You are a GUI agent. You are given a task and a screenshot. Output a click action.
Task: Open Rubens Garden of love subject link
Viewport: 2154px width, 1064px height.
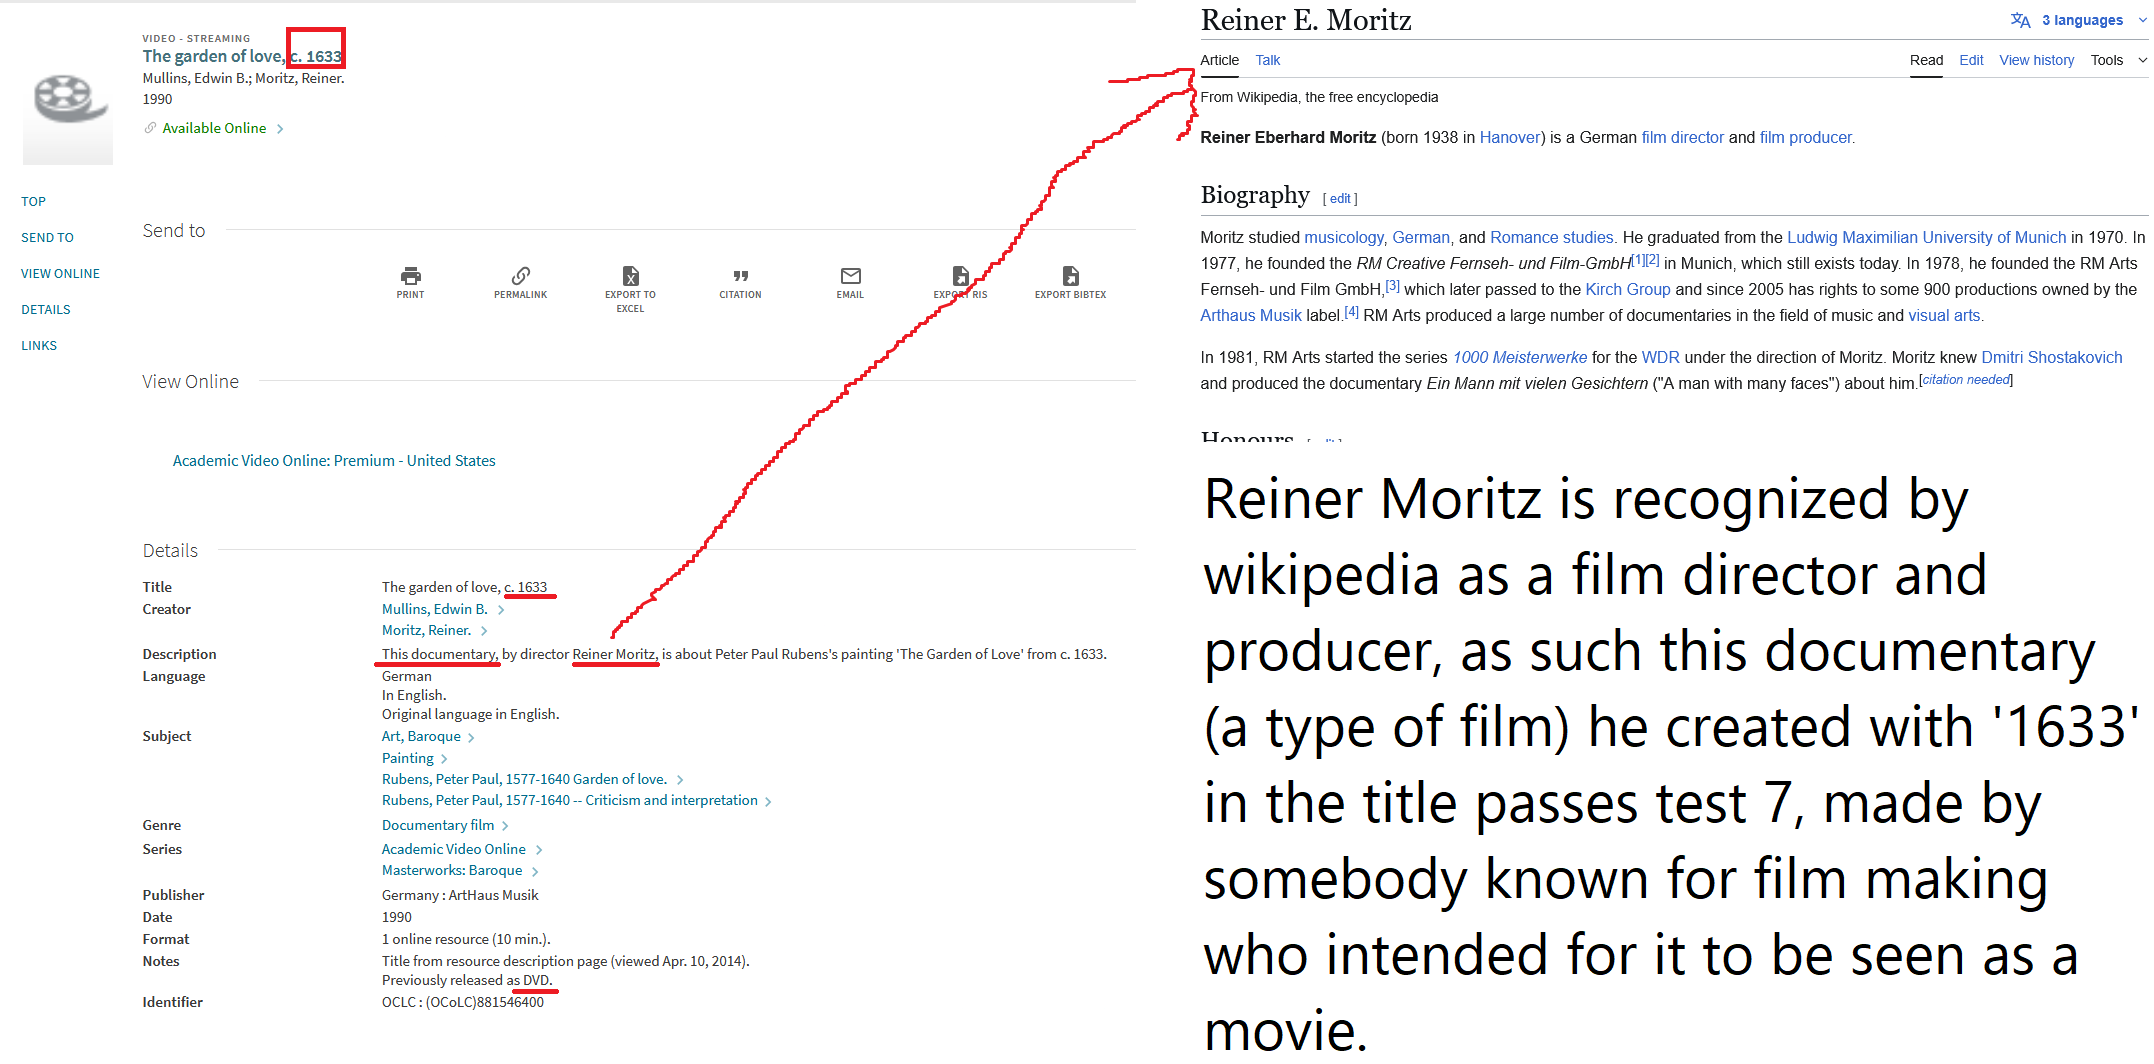pos(524,779)
